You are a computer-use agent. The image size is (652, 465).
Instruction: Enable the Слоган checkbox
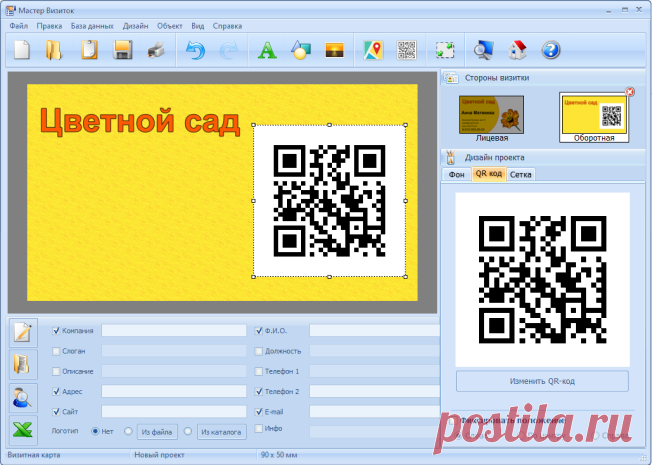click(57, 351)
